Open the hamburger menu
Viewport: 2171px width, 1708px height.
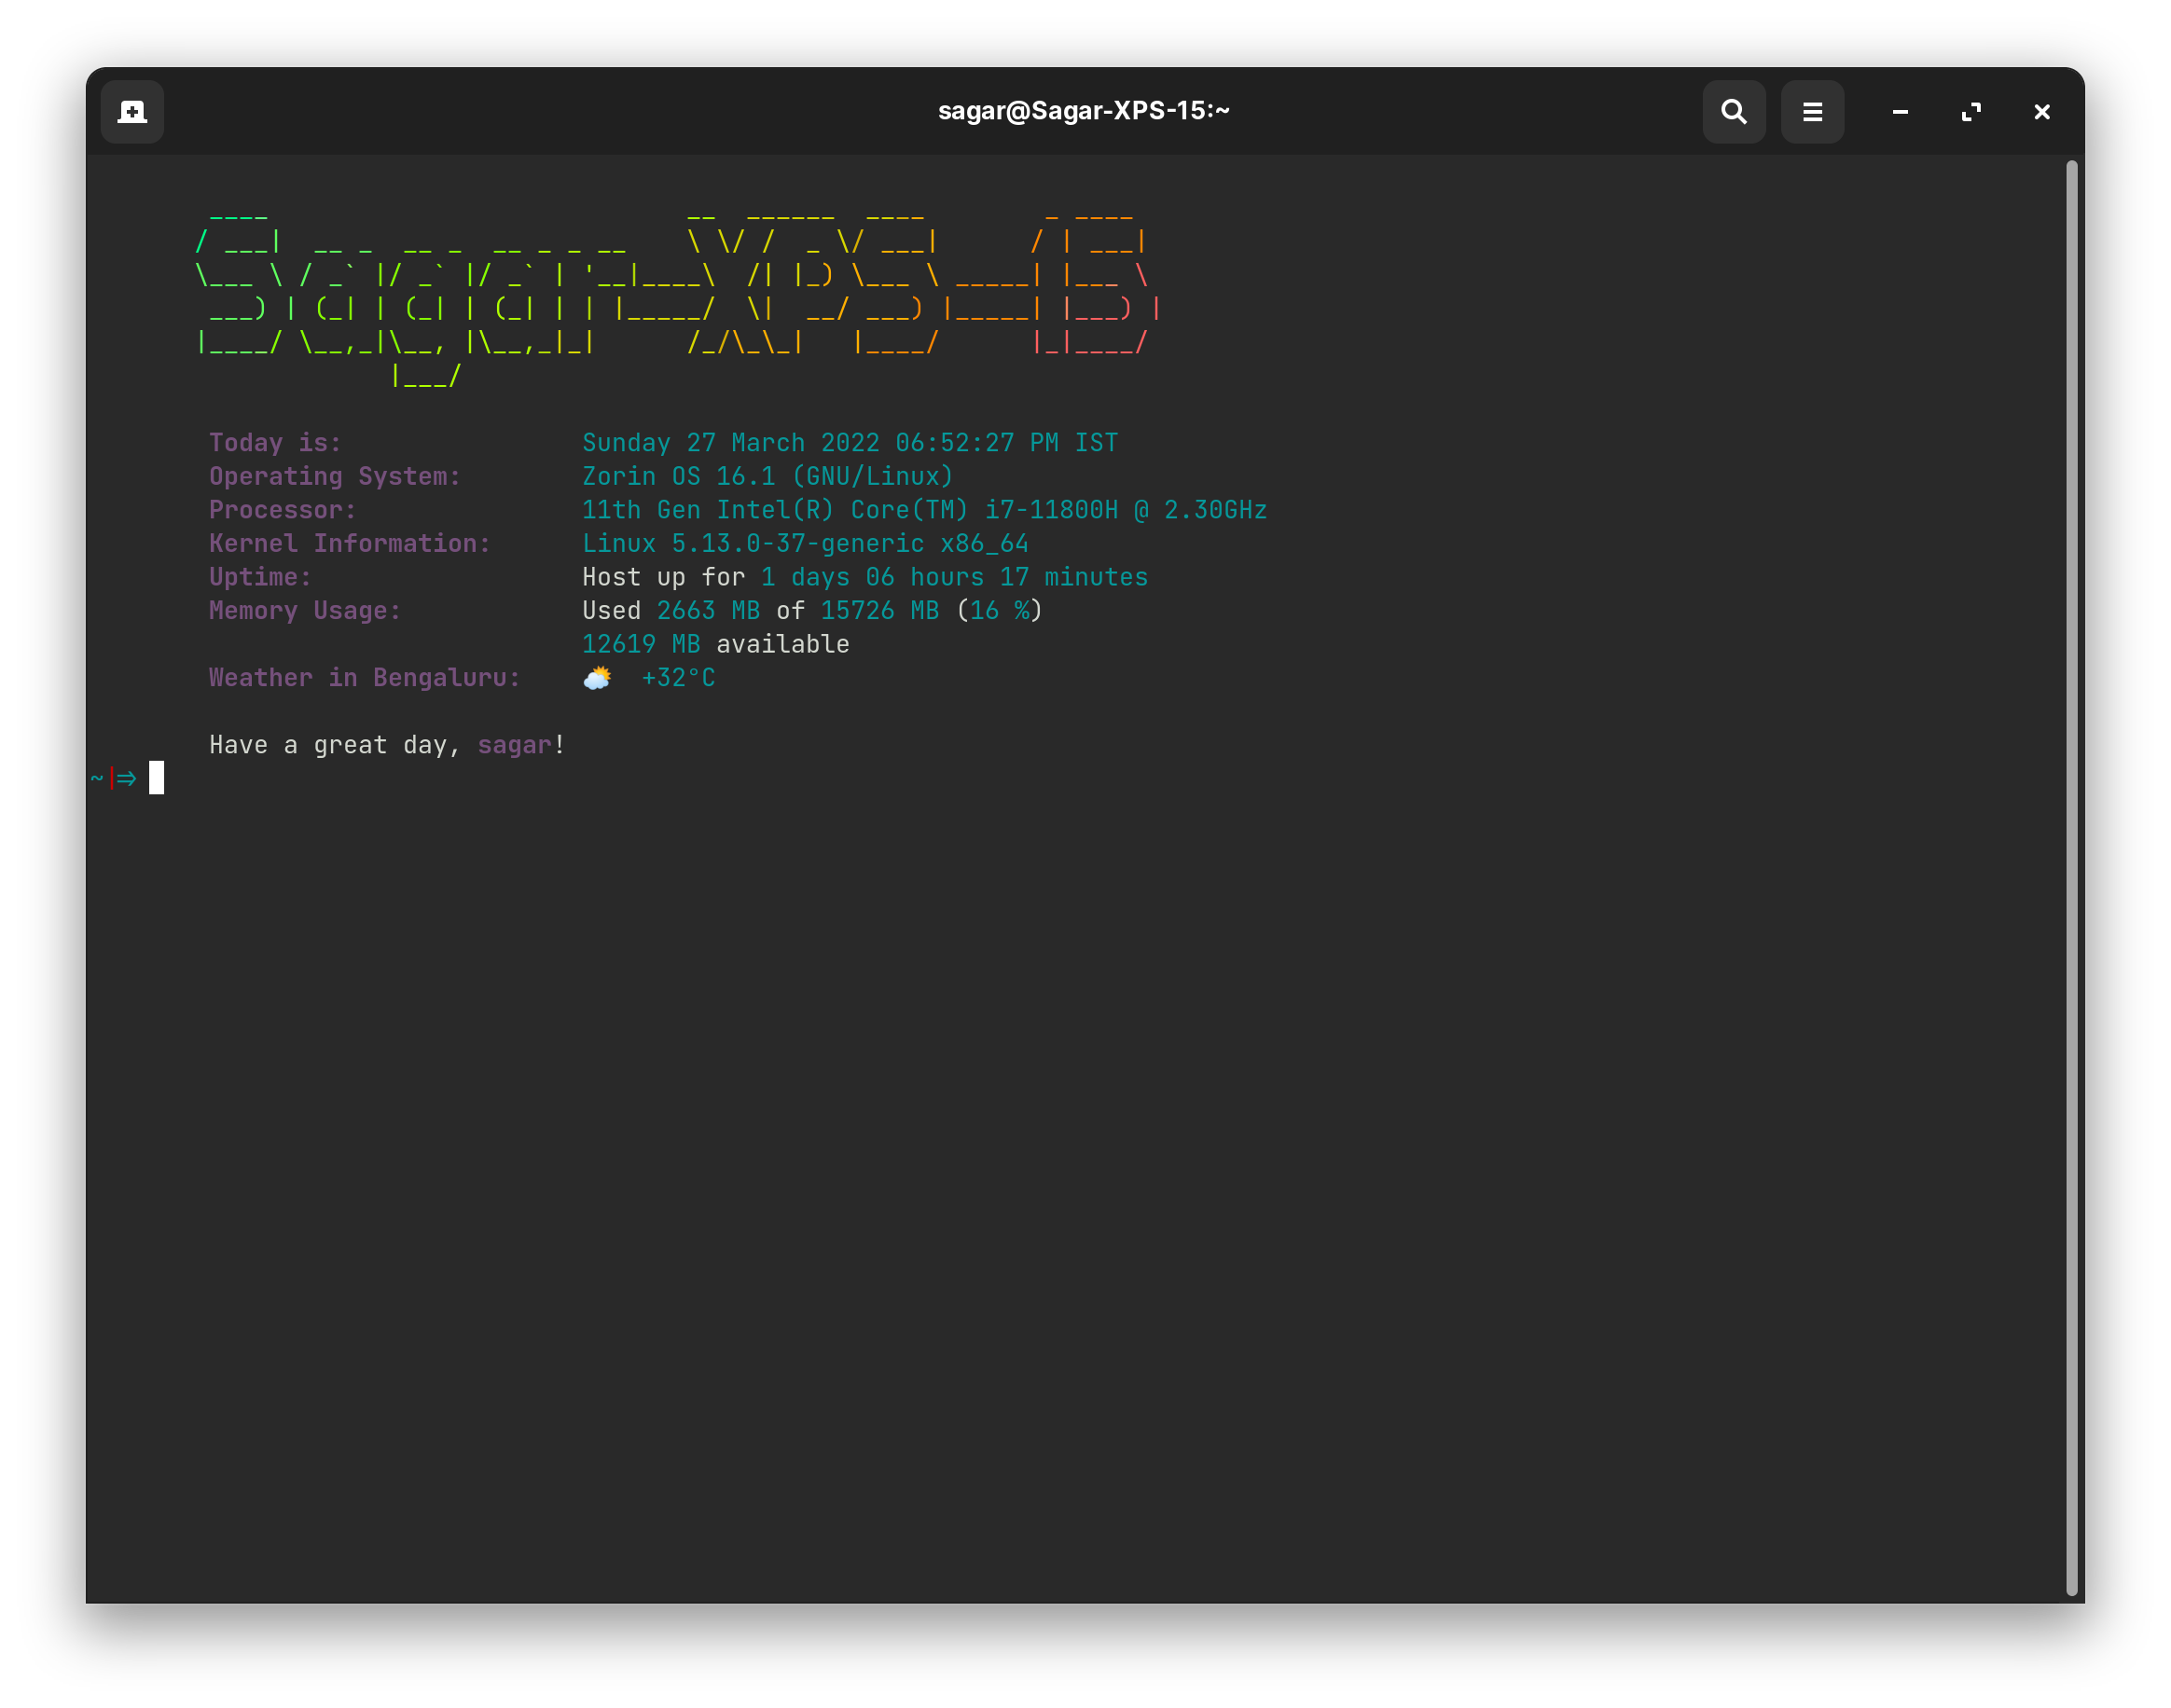tap(1812, 112)
